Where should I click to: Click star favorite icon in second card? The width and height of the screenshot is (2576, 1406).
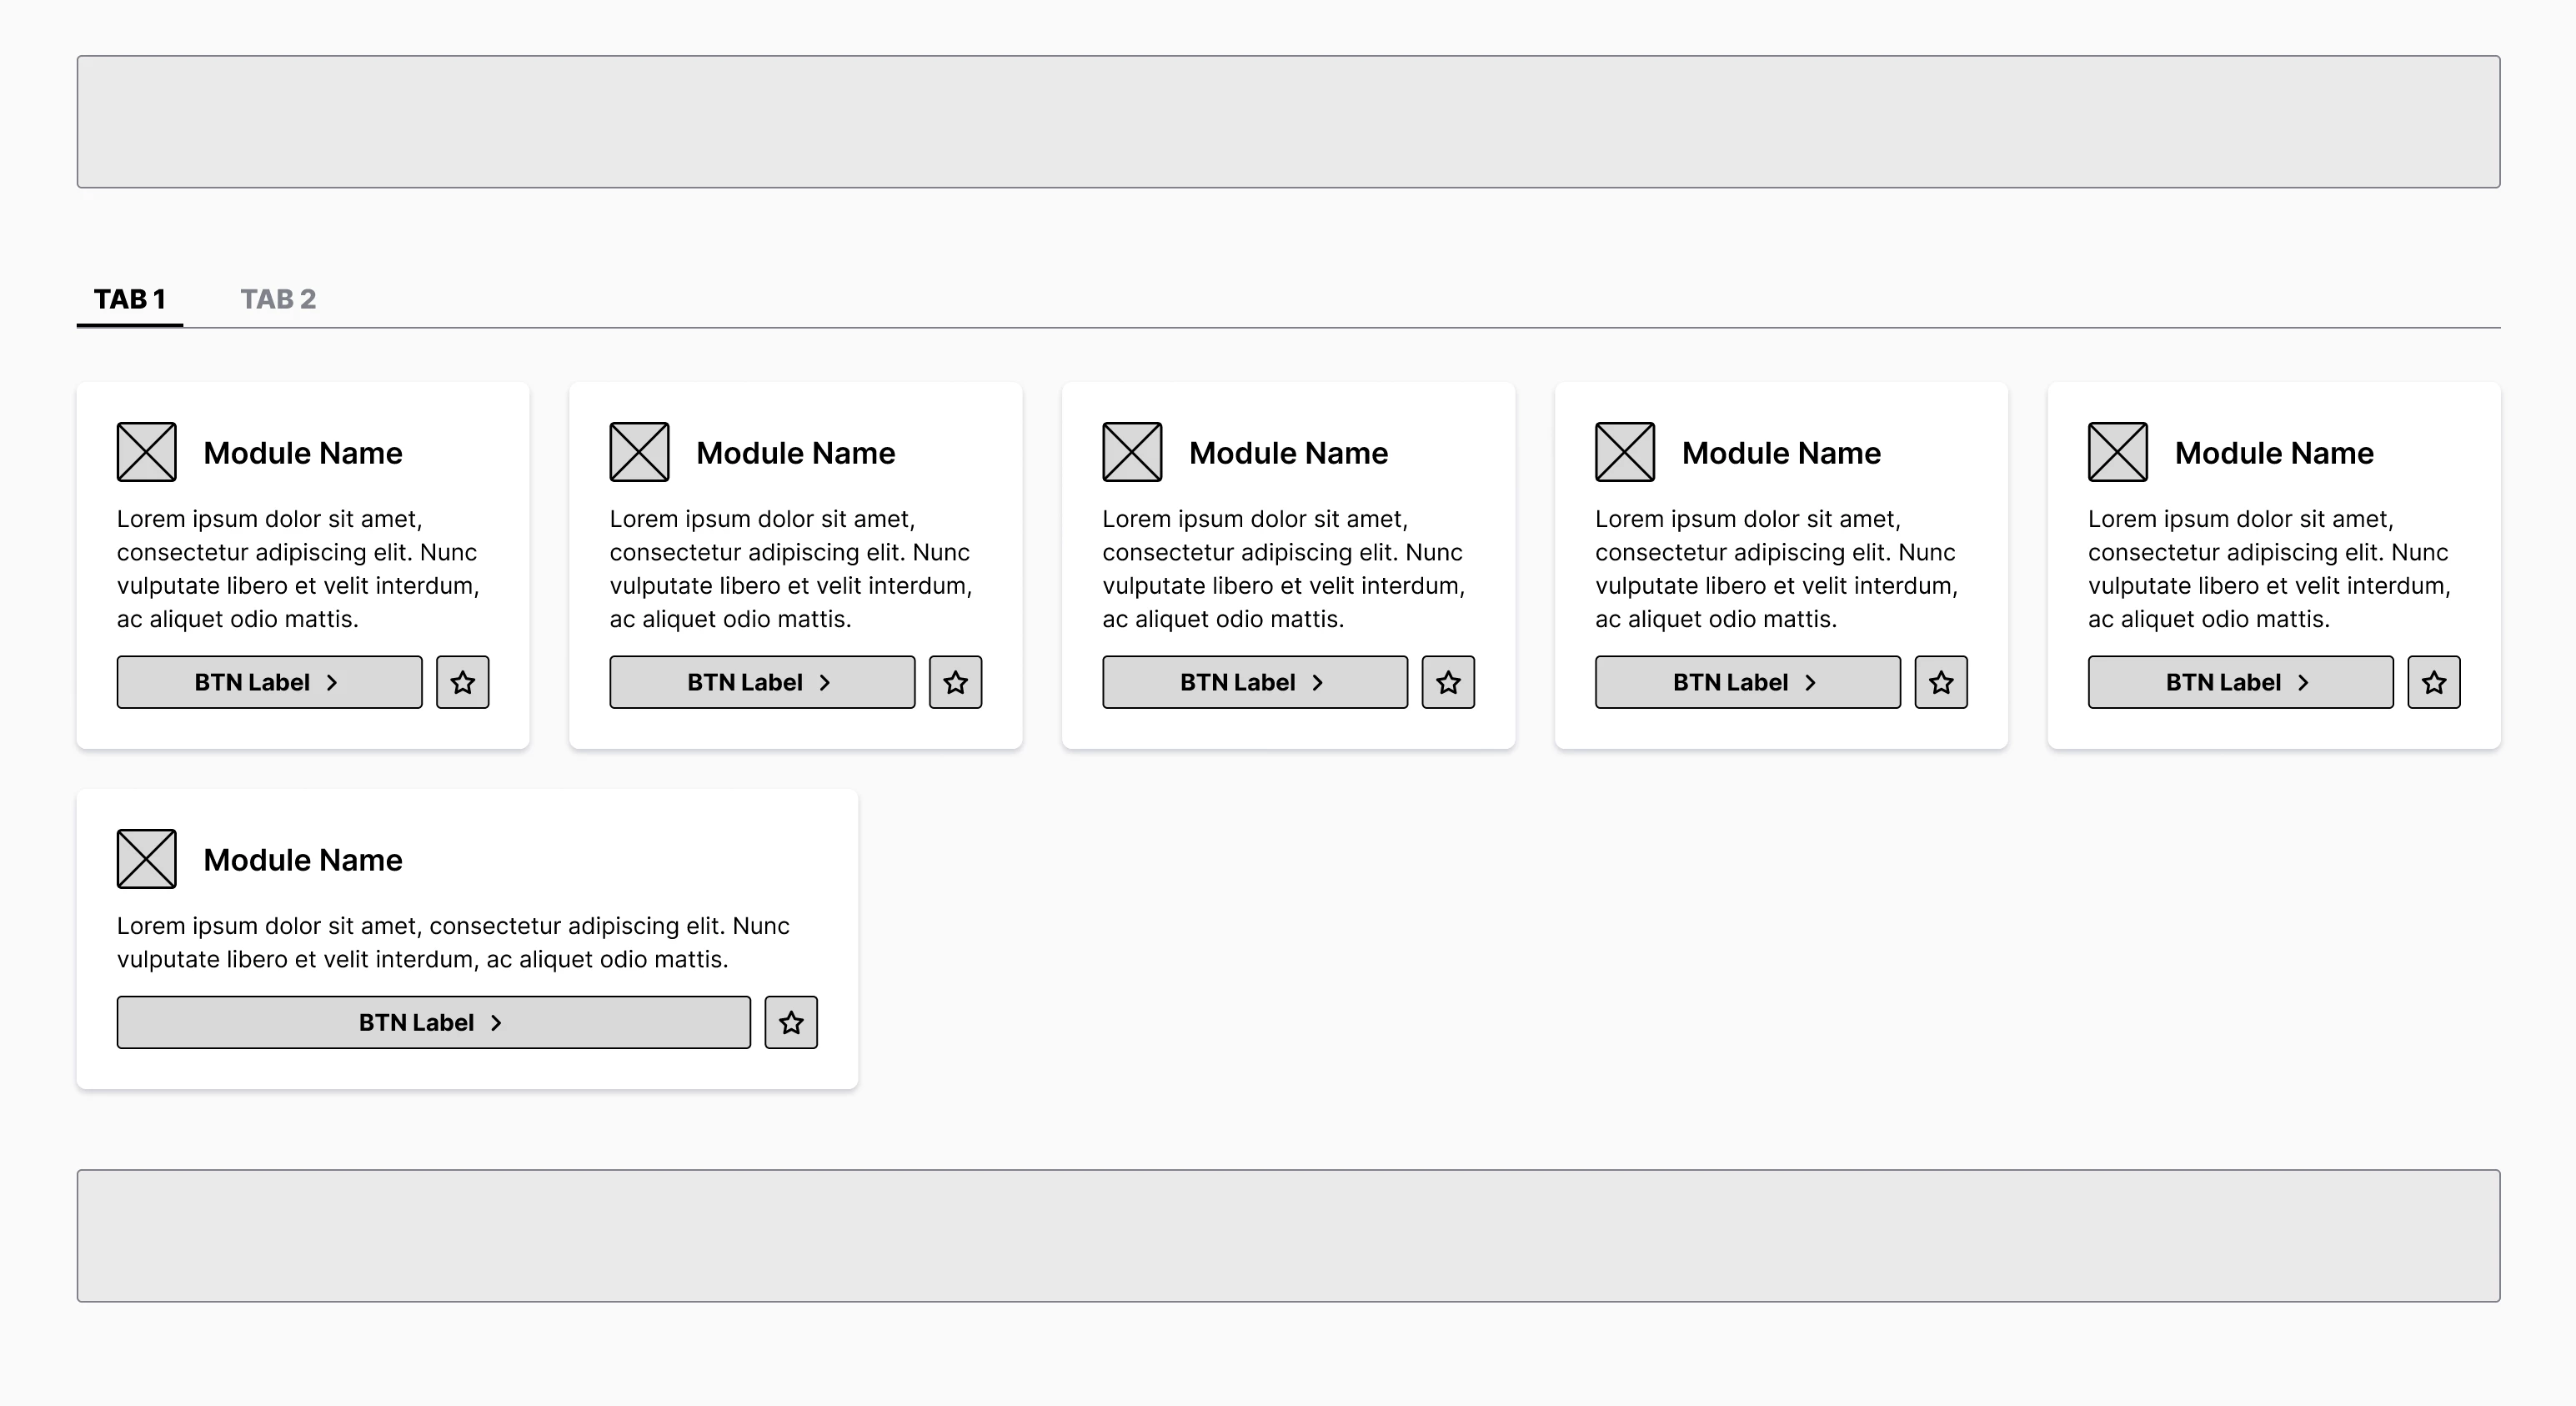[x=955, y=682]
